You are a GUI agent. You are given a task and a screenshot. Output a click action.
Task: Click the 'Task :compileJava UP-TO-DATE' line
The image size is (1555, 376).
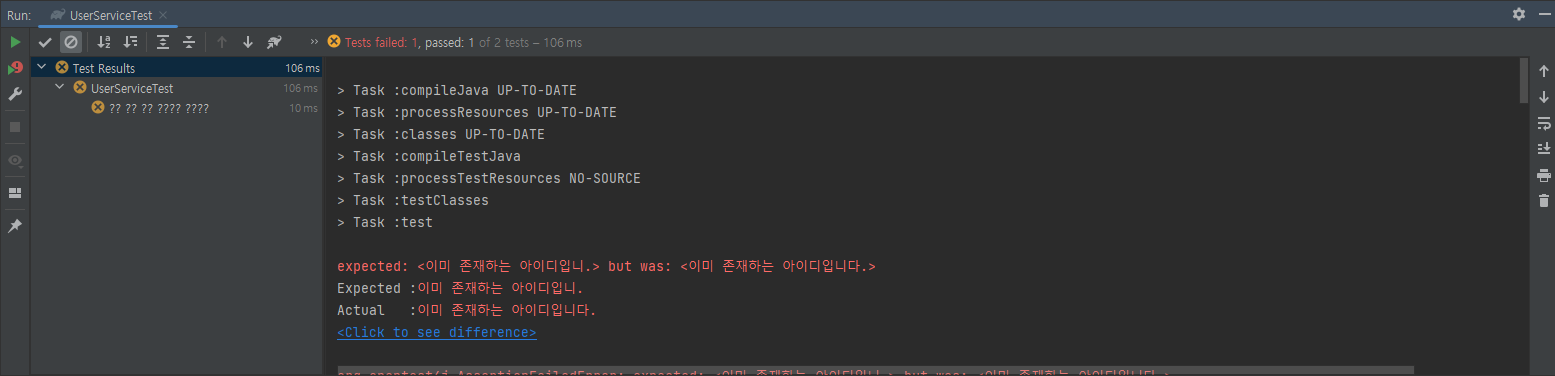pyautogui.click(x=457, y=90)
